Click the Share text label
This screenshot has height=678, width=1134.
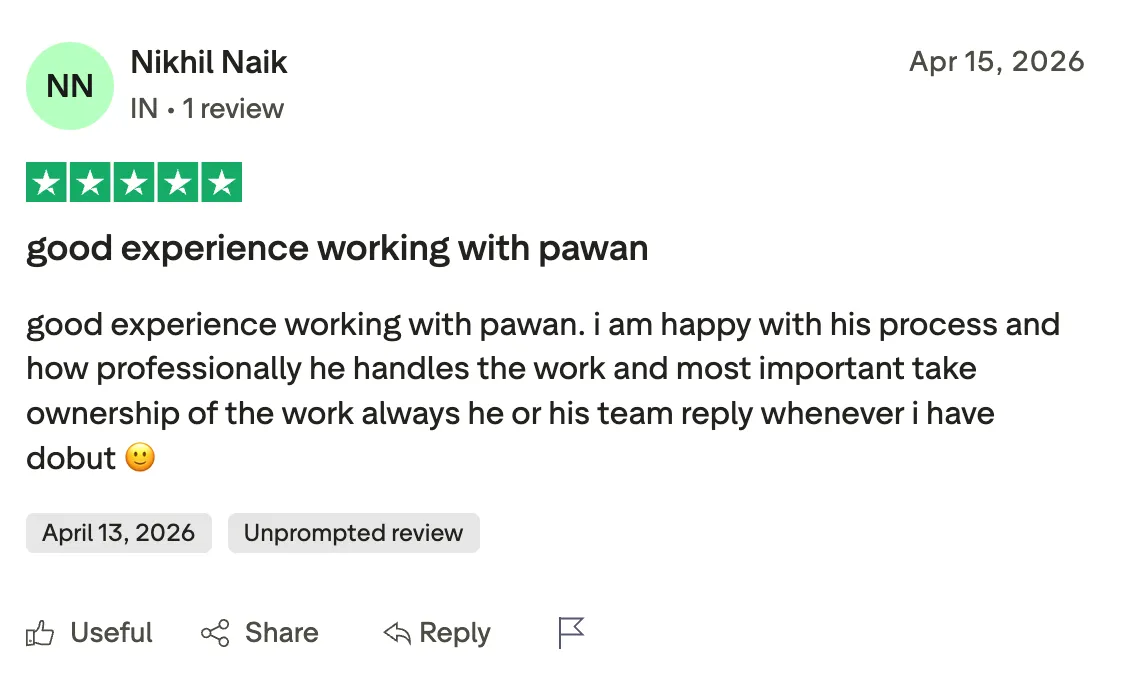coord(281,633)
